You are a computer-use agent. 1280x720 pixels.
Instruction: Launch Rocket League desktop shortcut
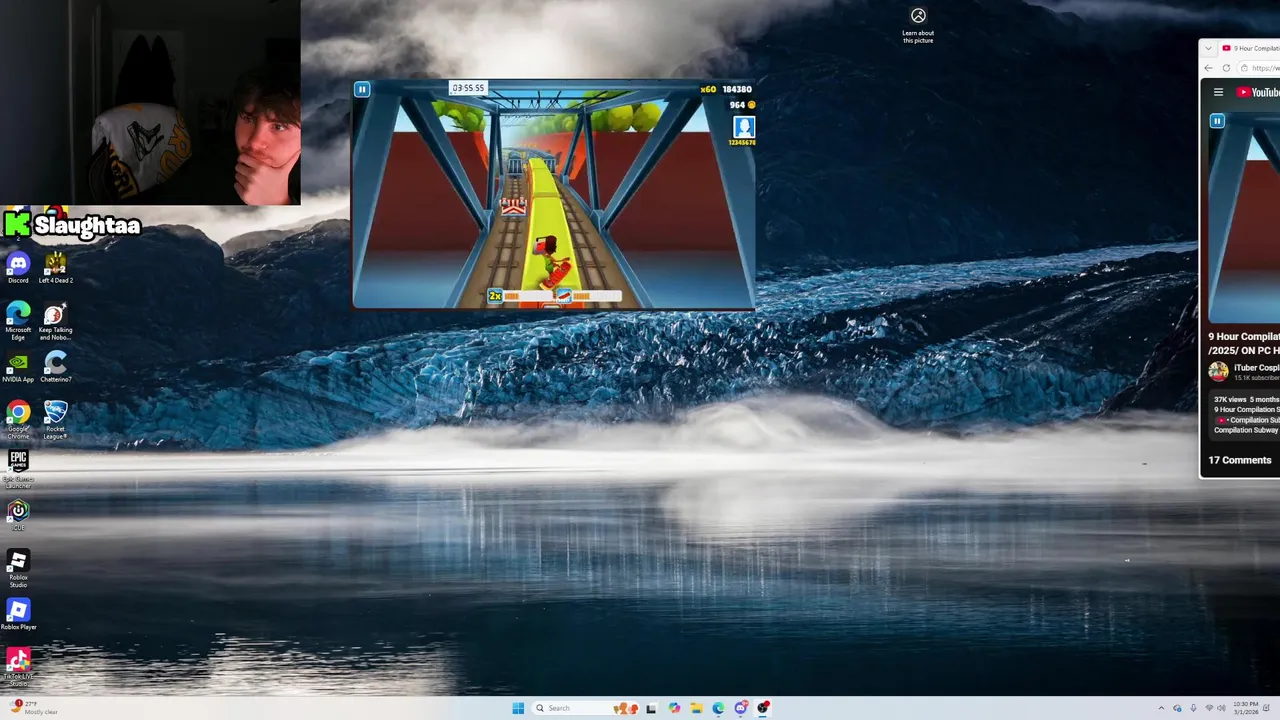pos(55,420)
